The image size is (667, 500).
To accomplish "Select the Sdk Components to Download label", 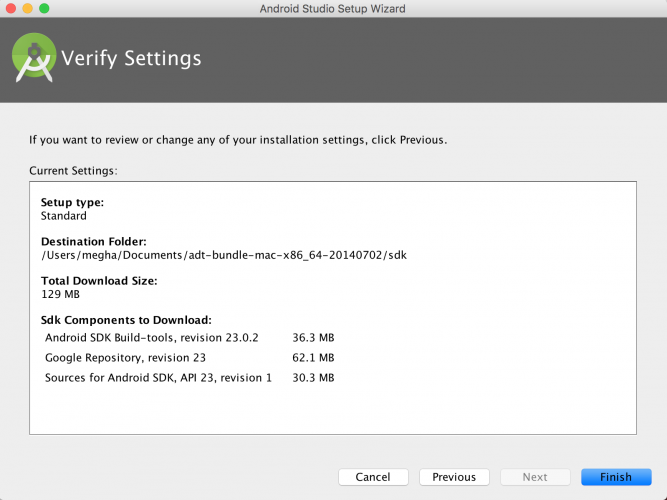I will pos(126,320).
